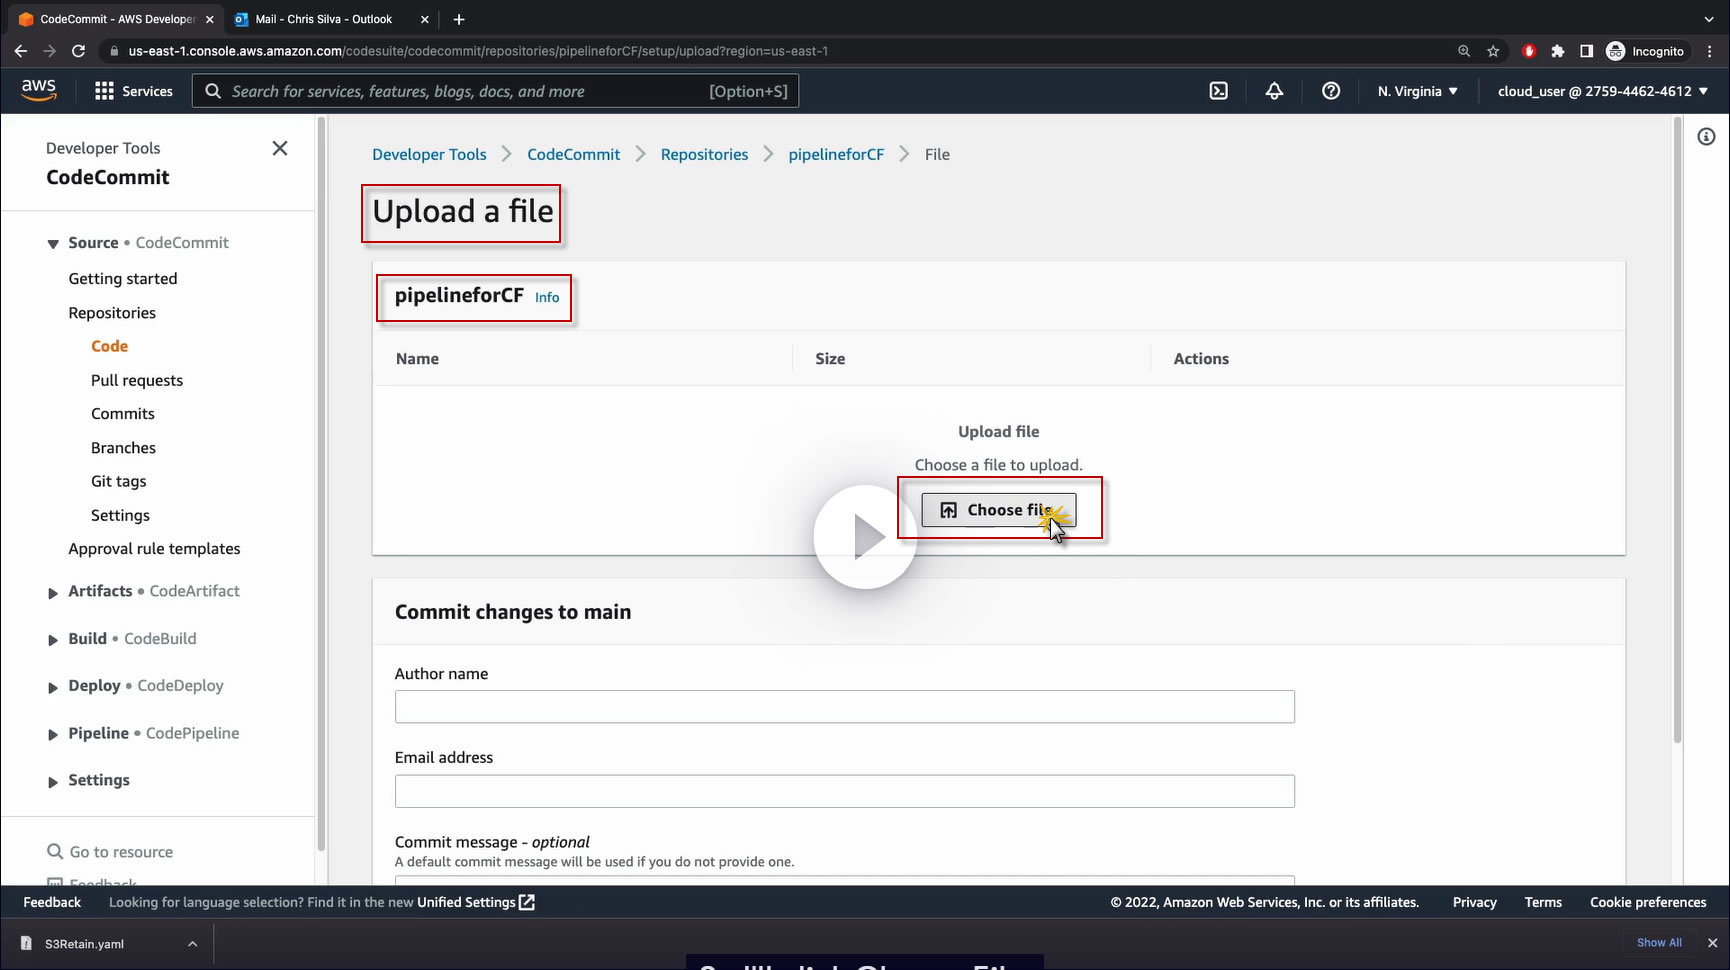Focus the Author name field
Viewport: 1730px width, 970px height.
click(845, 707)
